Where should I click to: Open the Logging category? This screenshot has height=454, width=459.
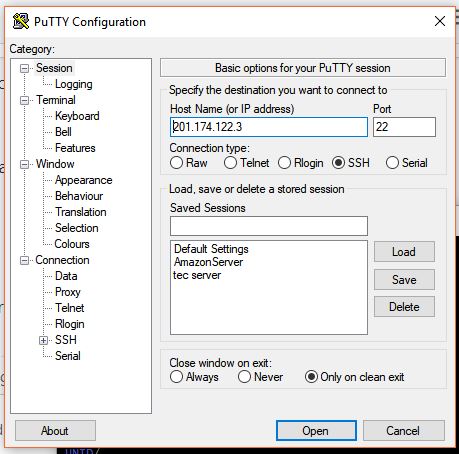click(x=74, y=84)
